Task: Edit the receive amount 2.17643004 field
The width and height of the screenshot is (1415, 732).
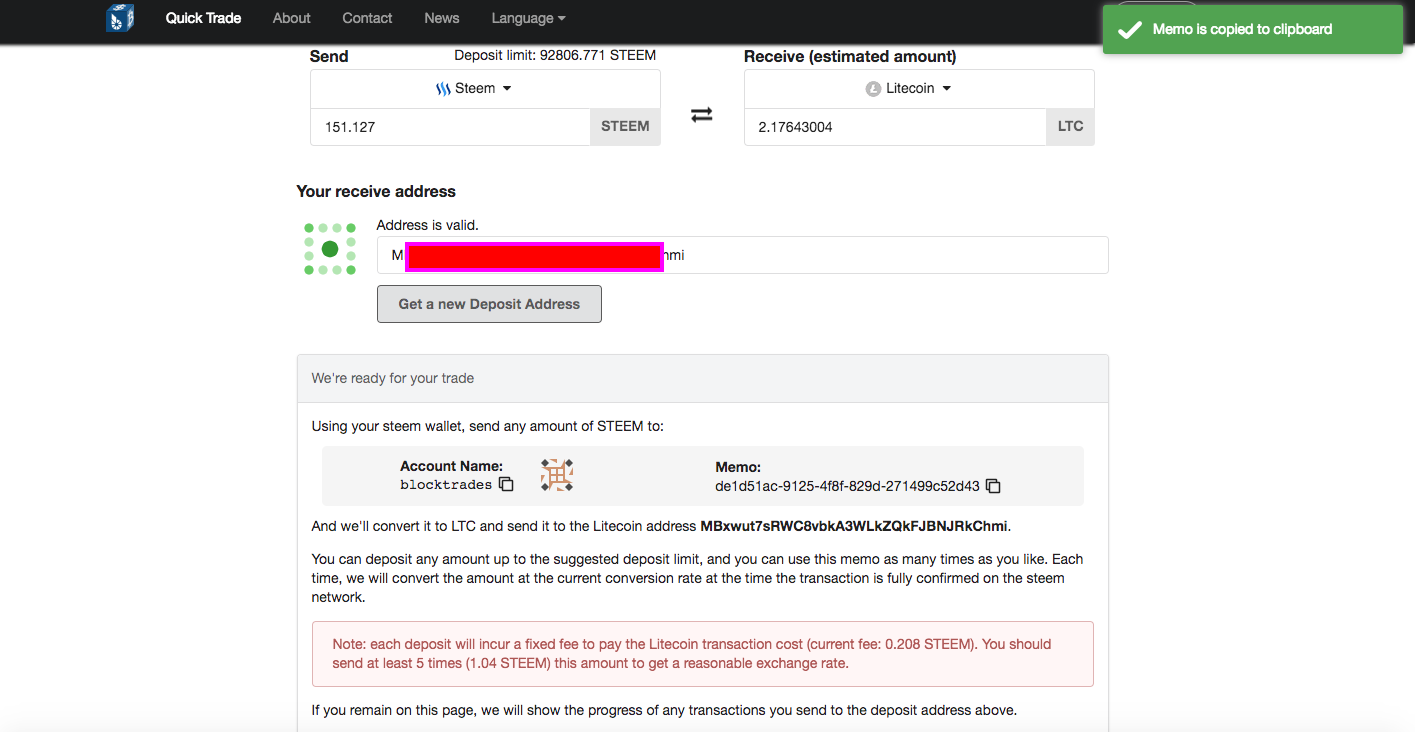Action: tap(896, 127)
